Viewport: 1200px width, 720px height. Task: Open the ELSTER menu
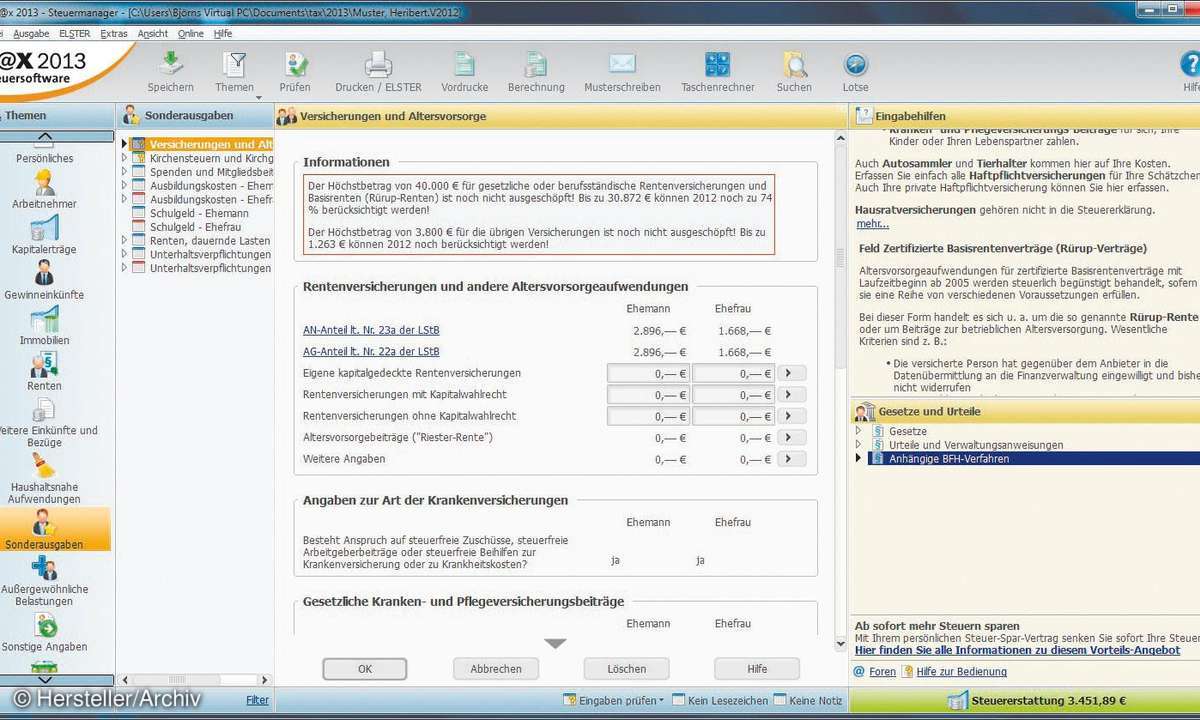tap(75, 33)
